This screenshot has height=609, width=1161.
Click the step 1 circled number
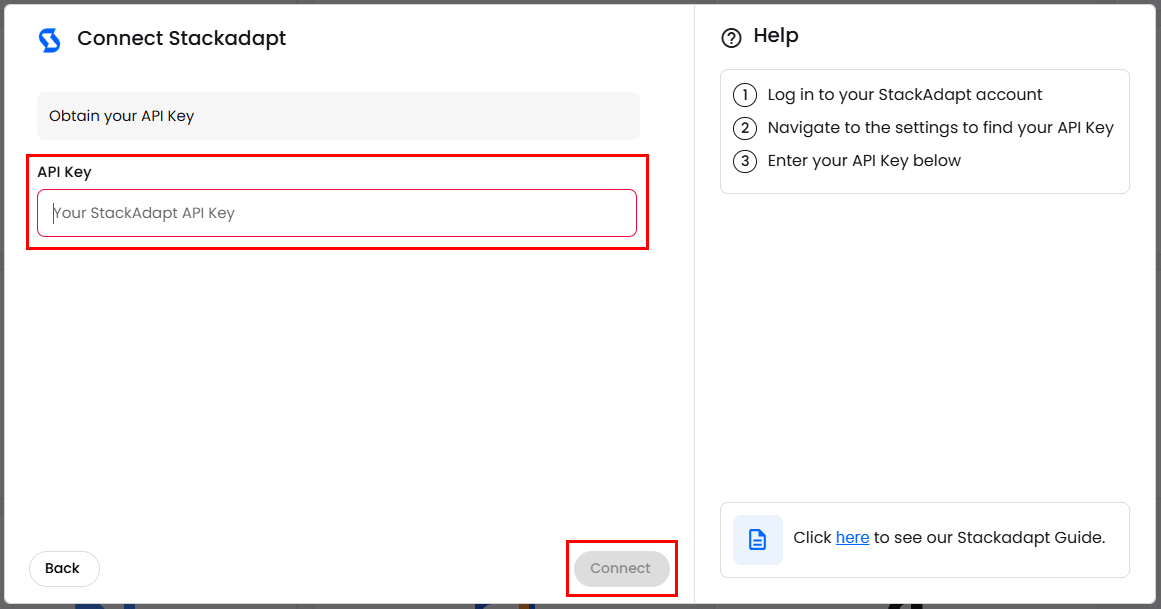pos(744,95)
